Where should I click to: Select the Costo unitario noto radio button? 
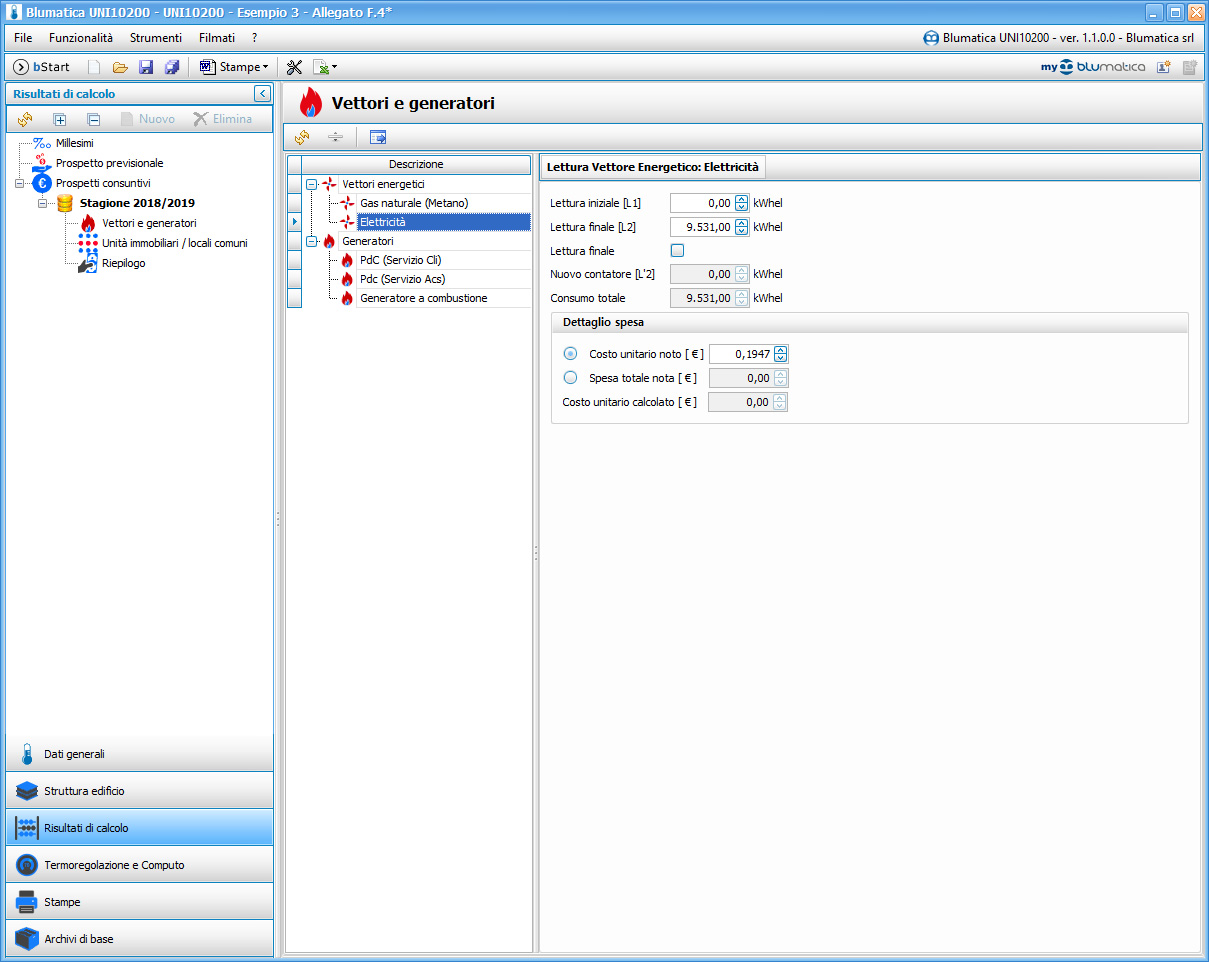pos(571,353)
